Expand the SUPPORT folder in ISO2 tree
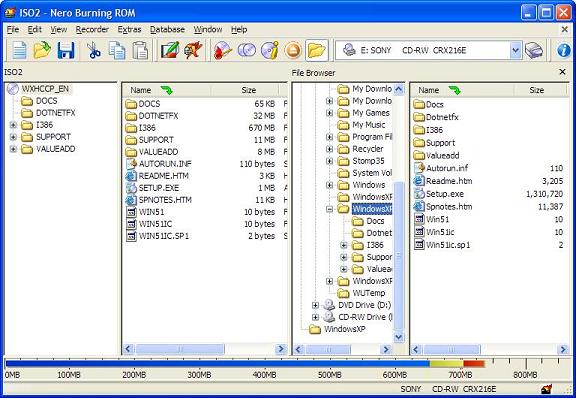This screenshot has height=398, width=576. pos(13,137)
